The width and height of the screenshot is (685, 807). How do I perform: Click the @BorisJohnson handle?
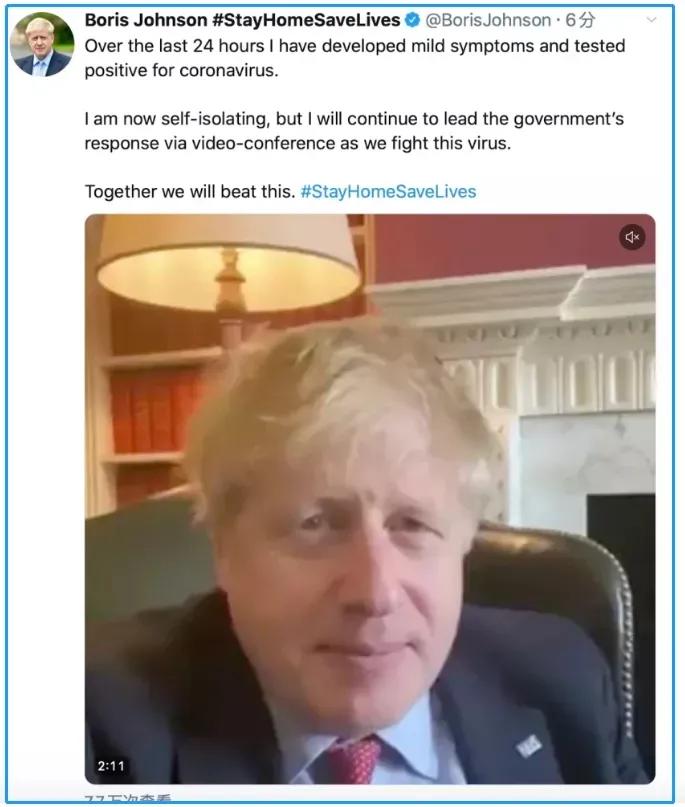[x=489, y=20]
